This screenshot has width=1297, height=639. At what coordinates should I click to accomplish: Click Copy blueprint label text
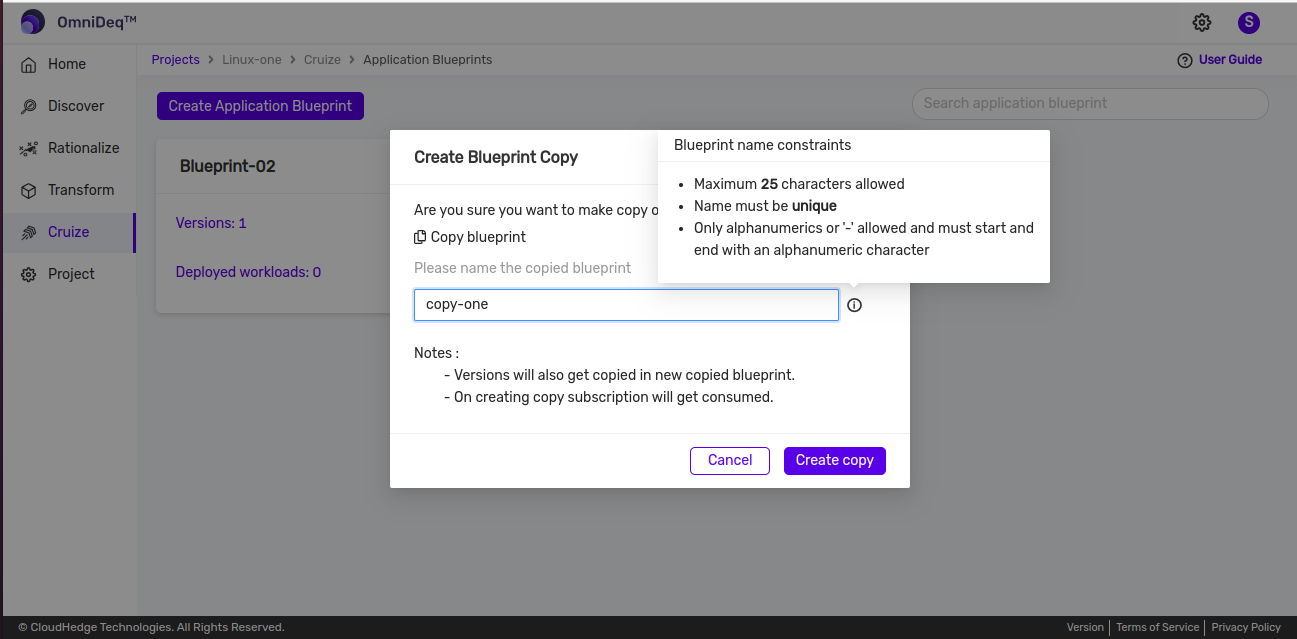point(478,237)
